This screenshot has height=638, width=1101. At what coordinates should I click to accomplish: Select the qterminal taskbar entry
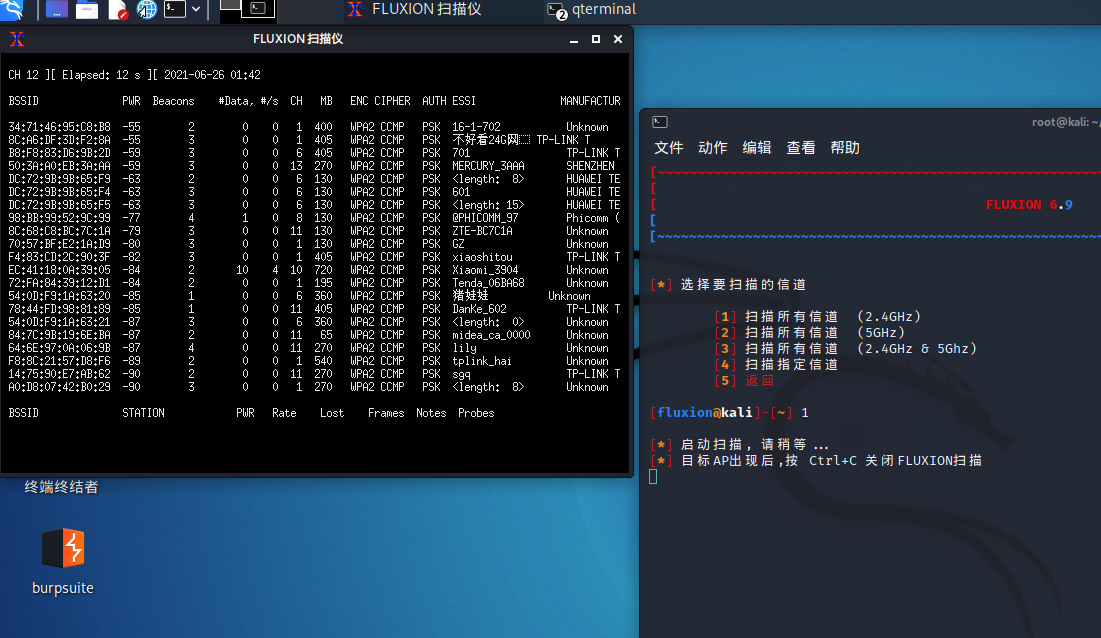pyautogui.click(x=592, y=10)
